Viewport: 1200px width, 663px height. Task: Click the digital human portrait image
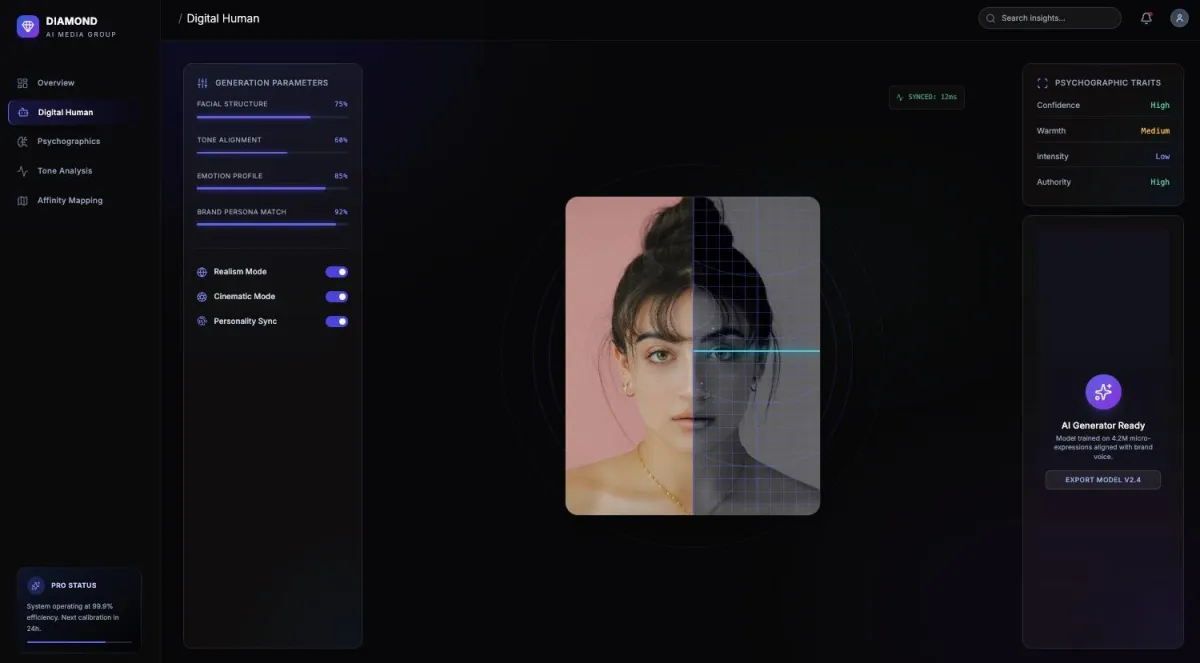[692, 356]
